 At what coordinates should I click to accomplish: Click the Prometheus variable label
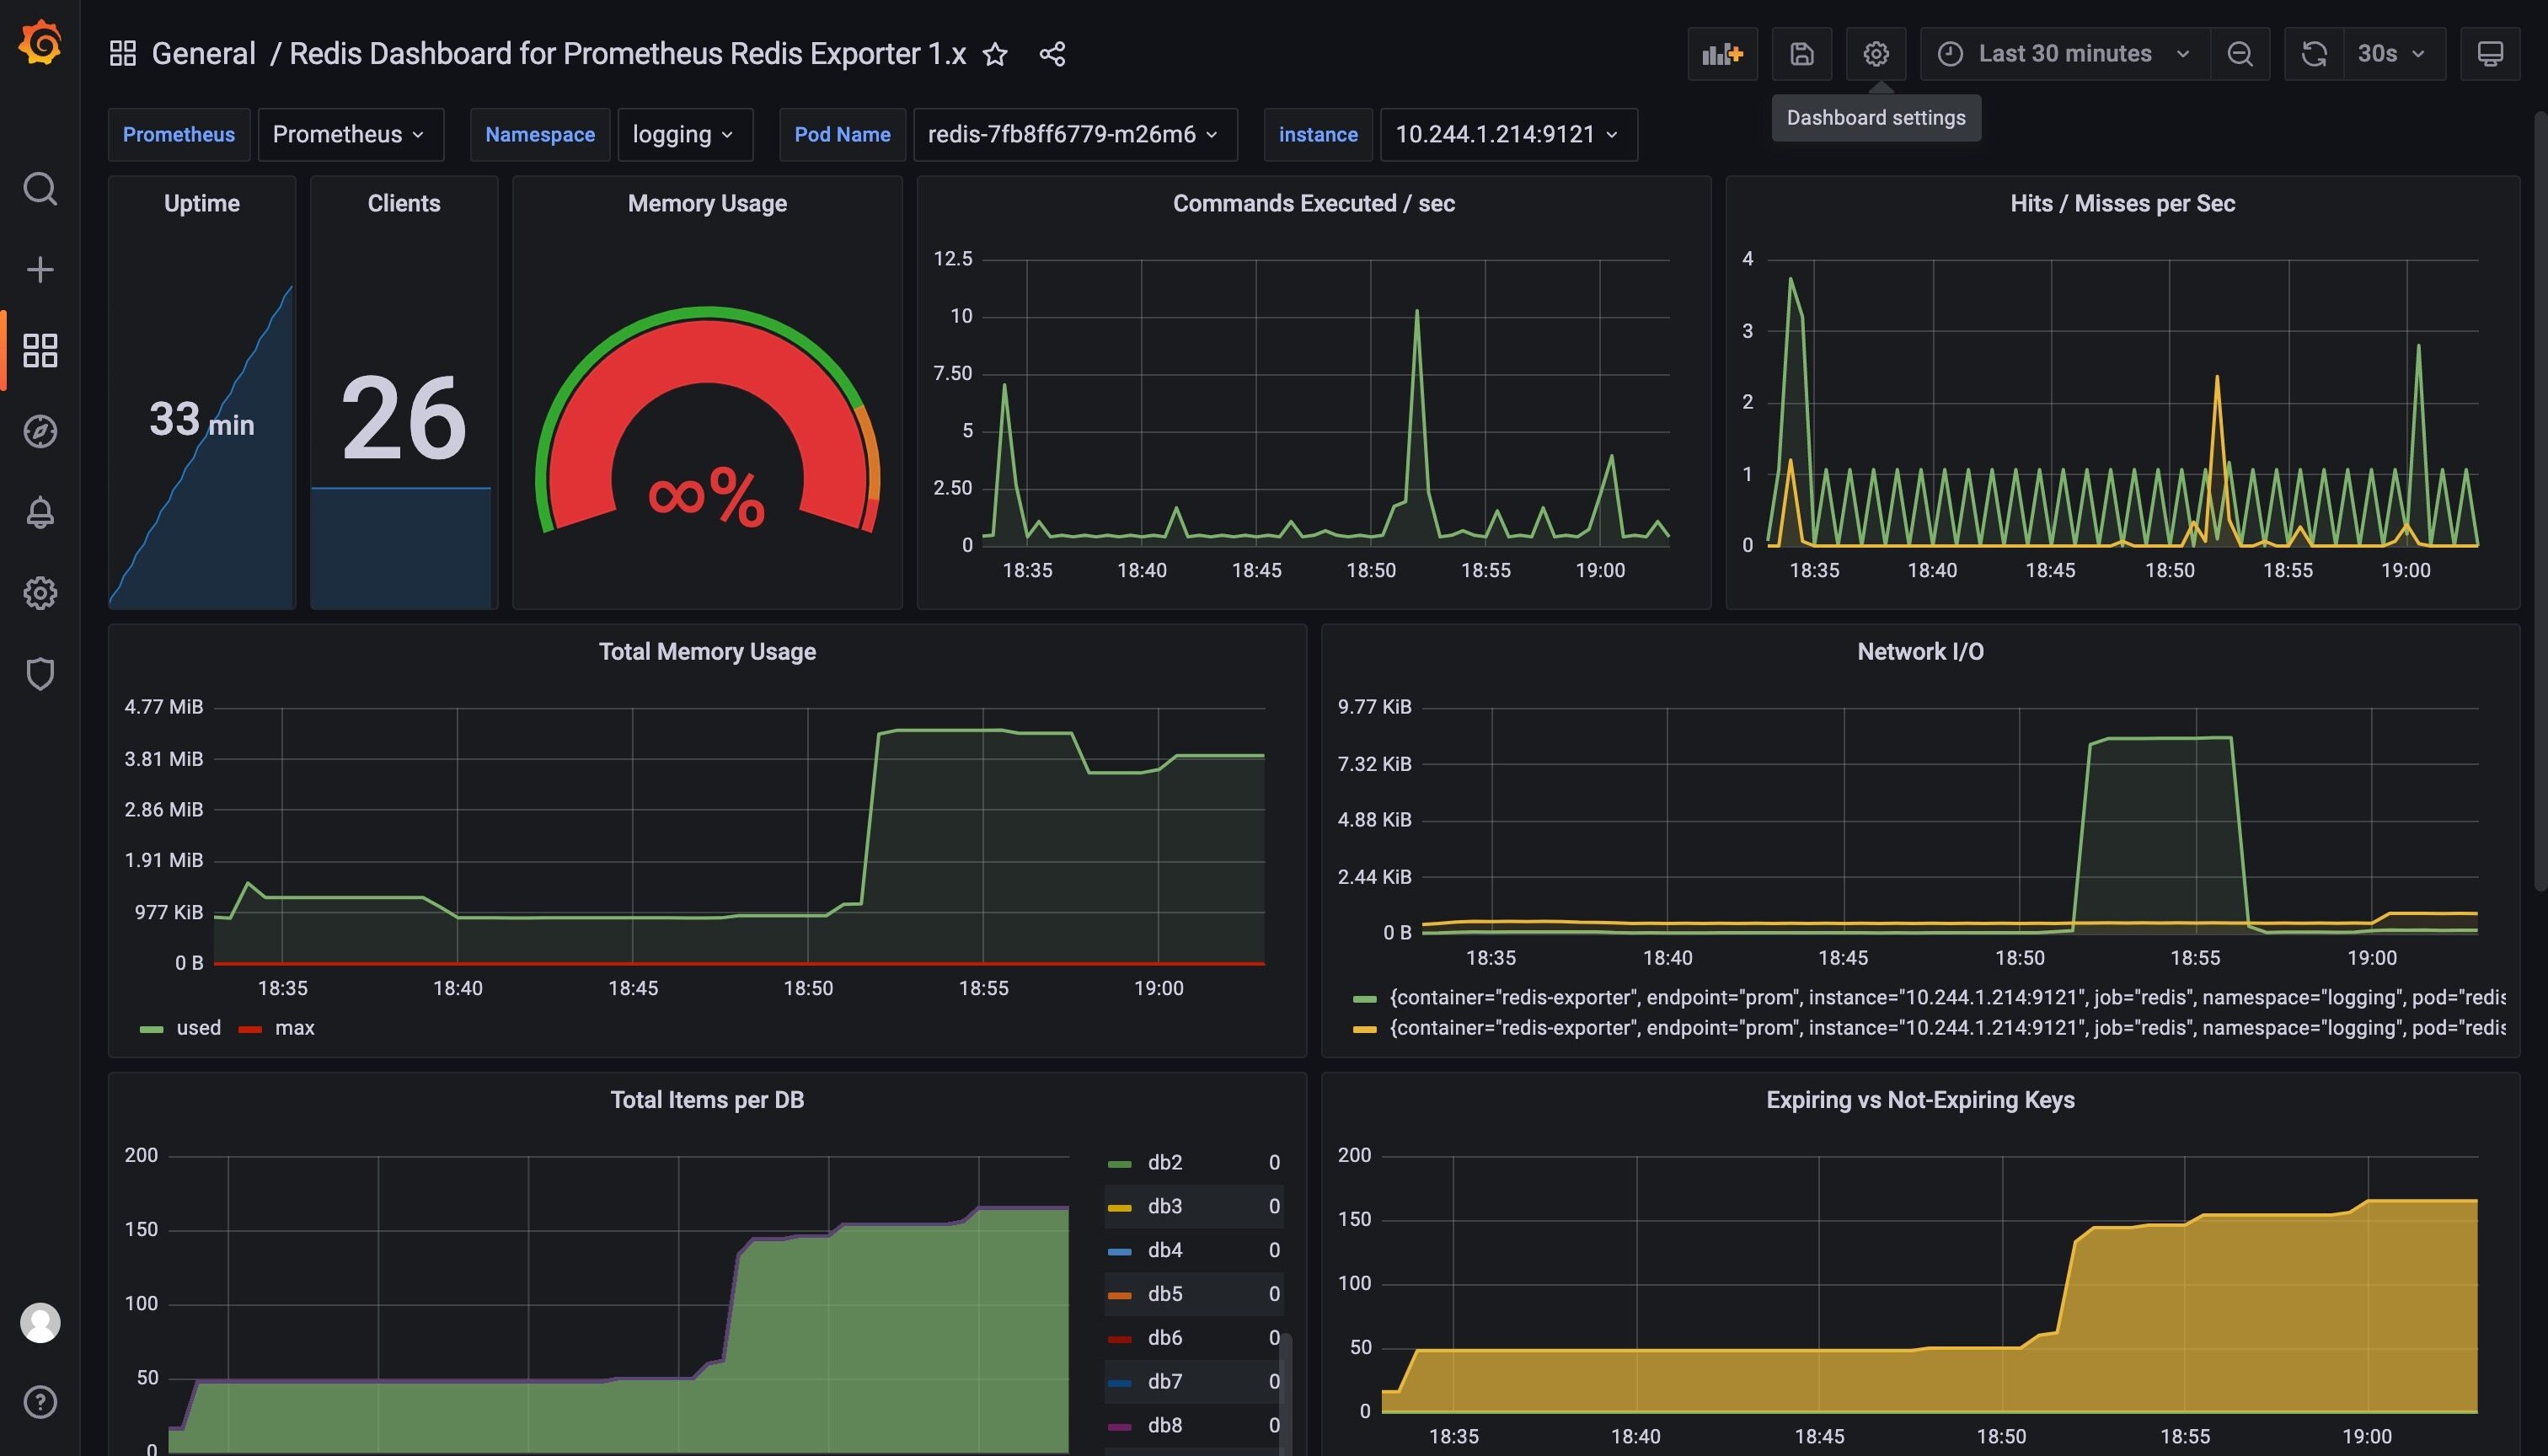179,134
